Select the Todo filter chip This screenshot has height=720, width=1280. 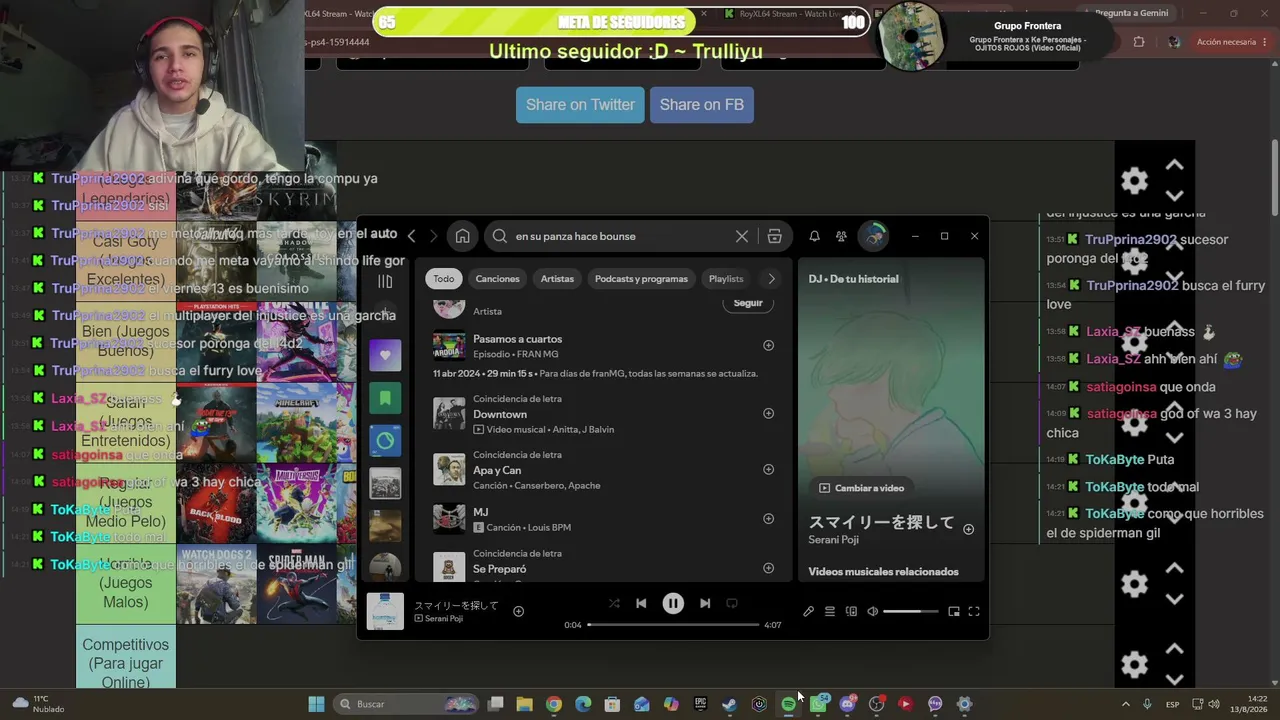443,279
